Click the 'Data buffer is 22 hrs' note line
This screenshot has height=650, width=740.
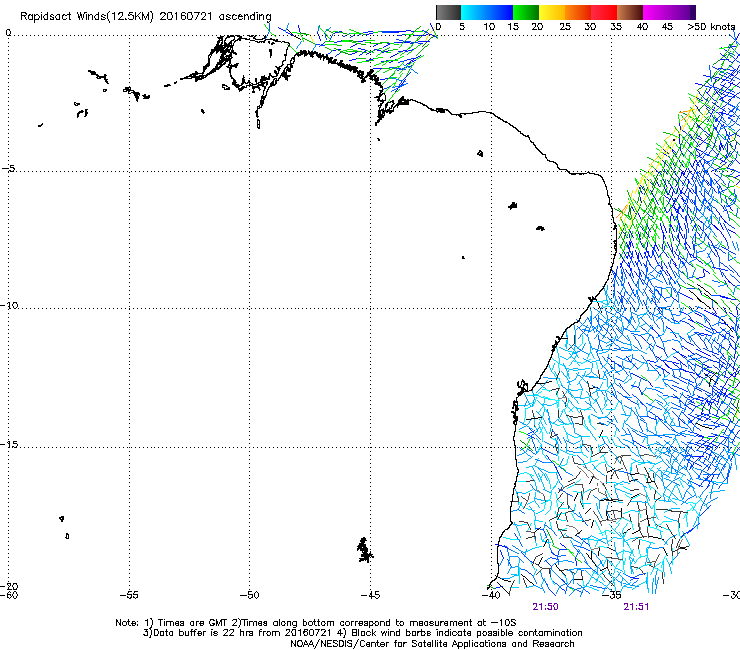(362, 633)
